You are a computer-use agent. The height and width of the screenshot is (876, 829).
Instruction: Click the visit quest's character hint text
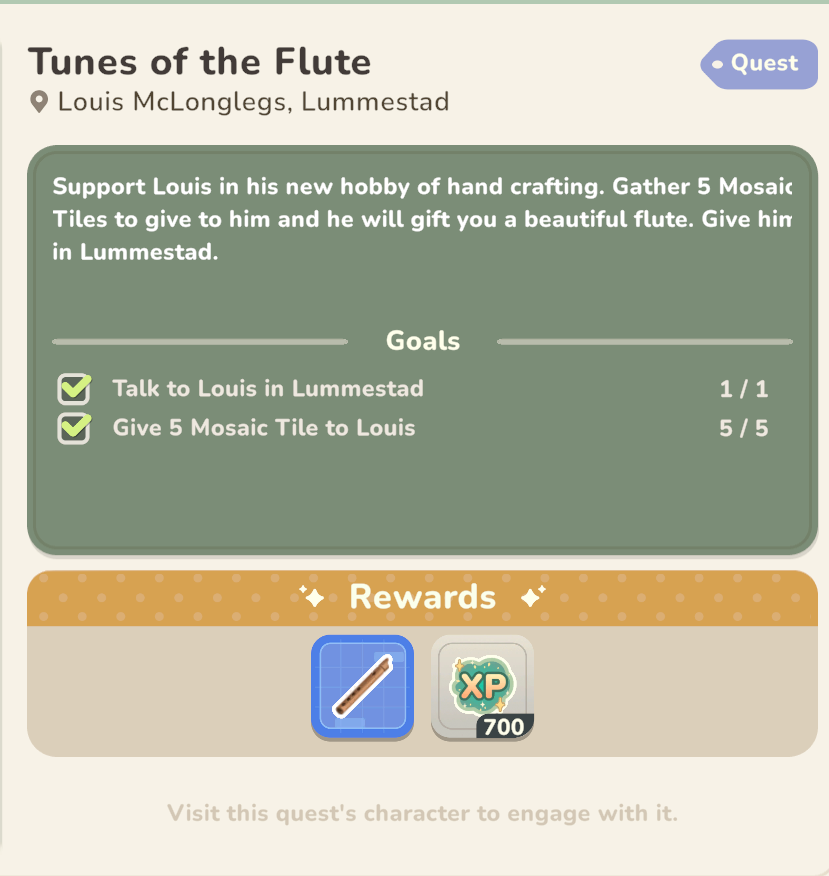click(x=422, y=813)
